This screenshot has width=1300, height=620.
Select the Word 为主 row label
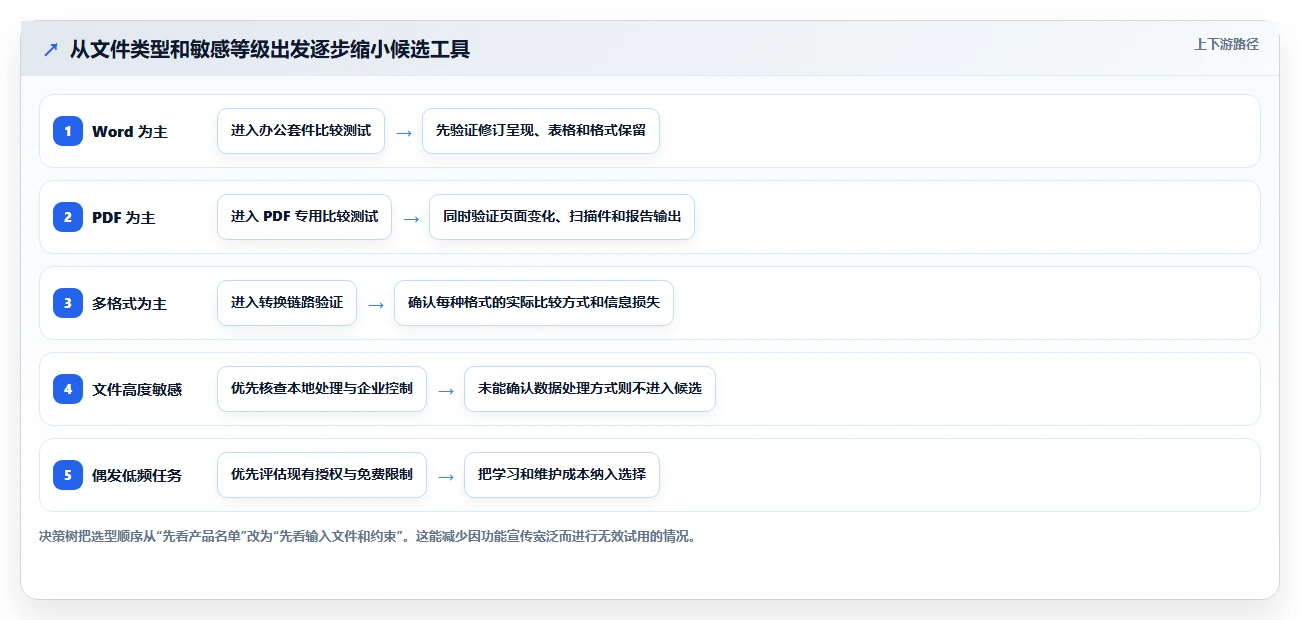click(130, 131)
